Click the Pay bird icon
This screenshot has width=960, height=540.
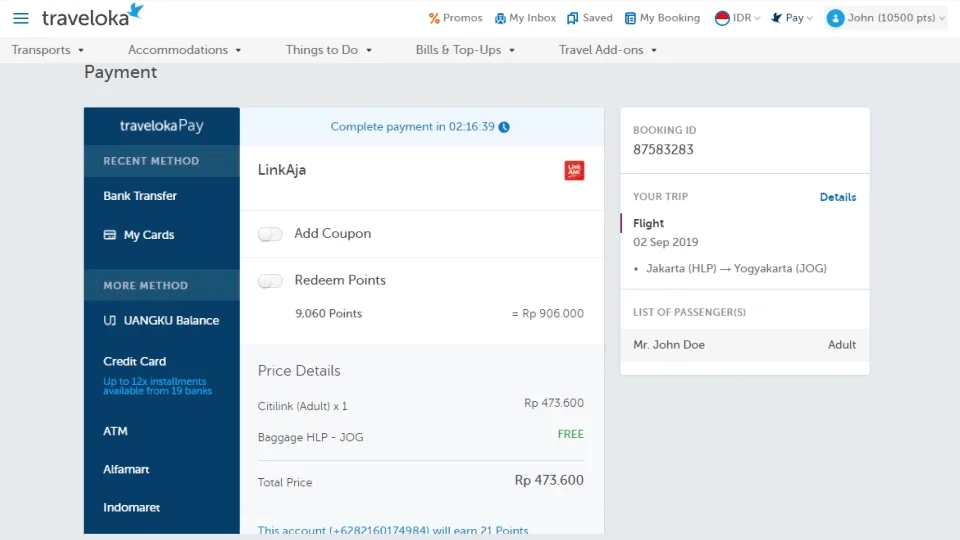click(x=776, y=18)
